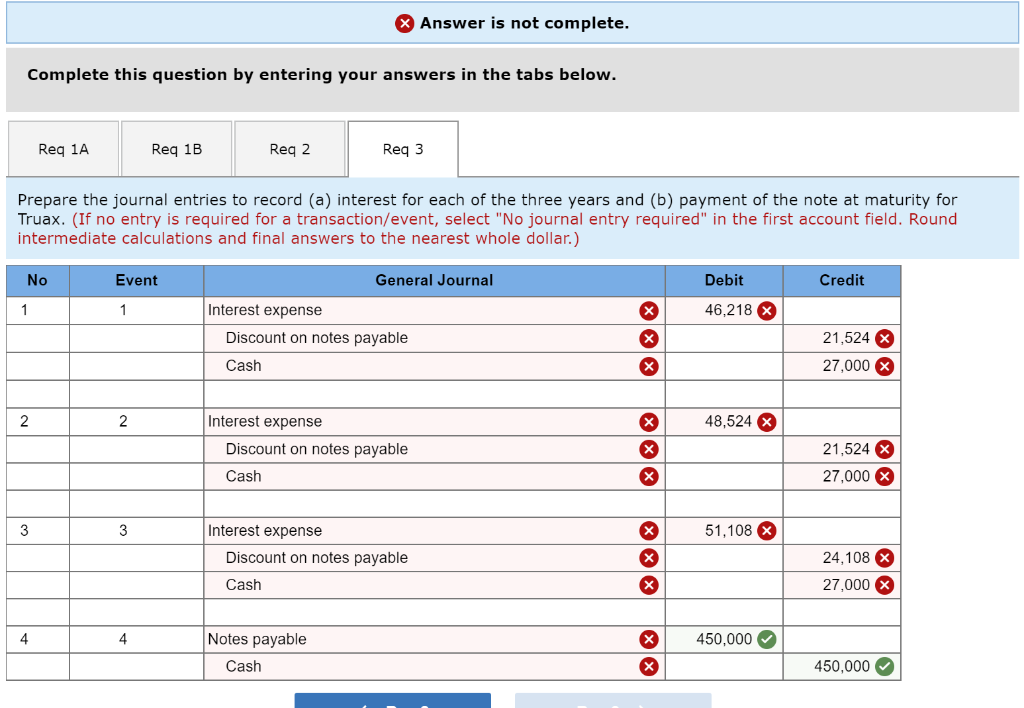
Task: Click the 'General Journal' column header
Action: click(434, 281)
